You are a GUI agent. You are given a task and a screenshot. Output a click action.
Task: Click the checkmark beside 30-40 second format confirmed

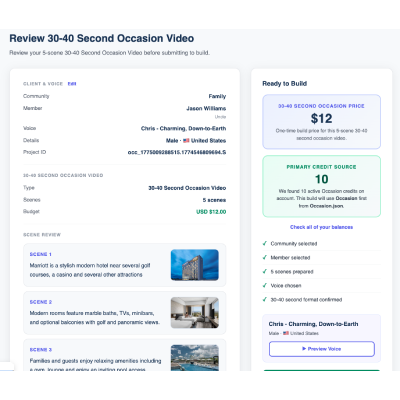tap(265, 299)
